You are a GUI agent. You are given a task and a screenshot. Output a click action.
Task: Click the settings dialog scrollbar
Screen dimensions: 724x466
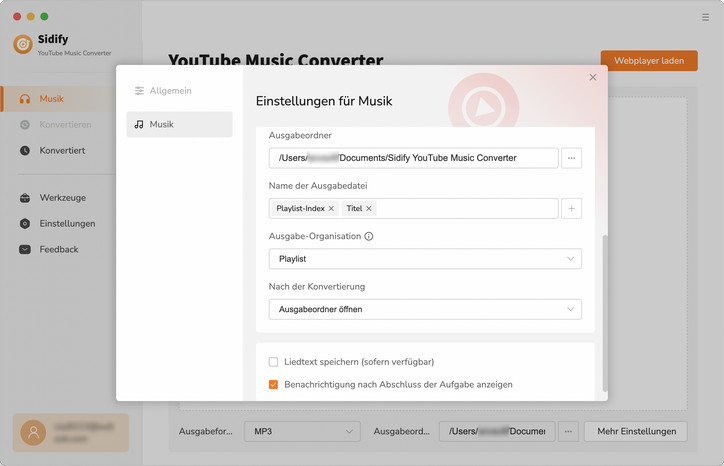point(605,313)
